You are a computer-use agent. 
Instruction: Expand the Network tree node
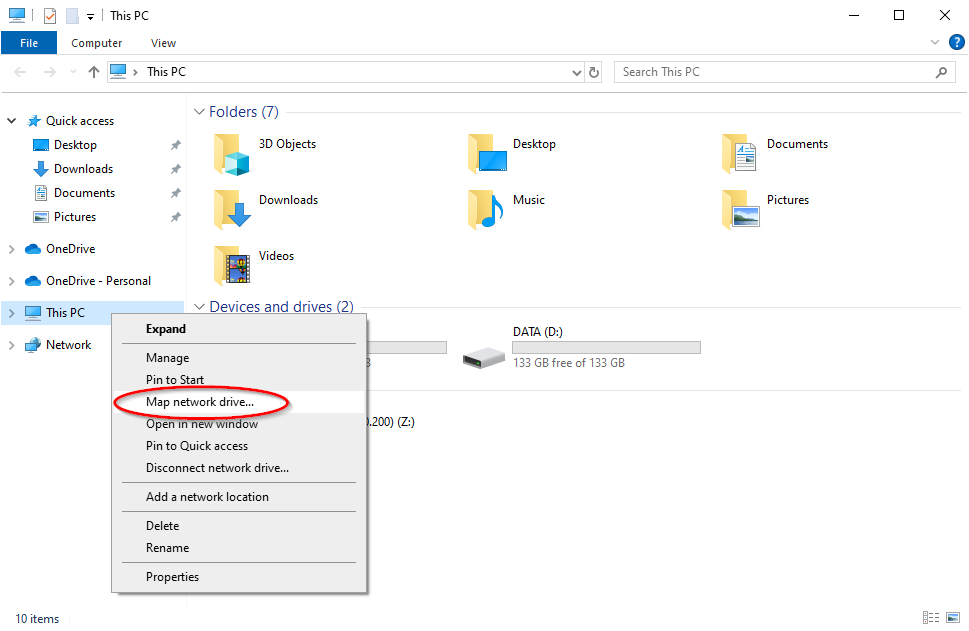pos(12,345)
